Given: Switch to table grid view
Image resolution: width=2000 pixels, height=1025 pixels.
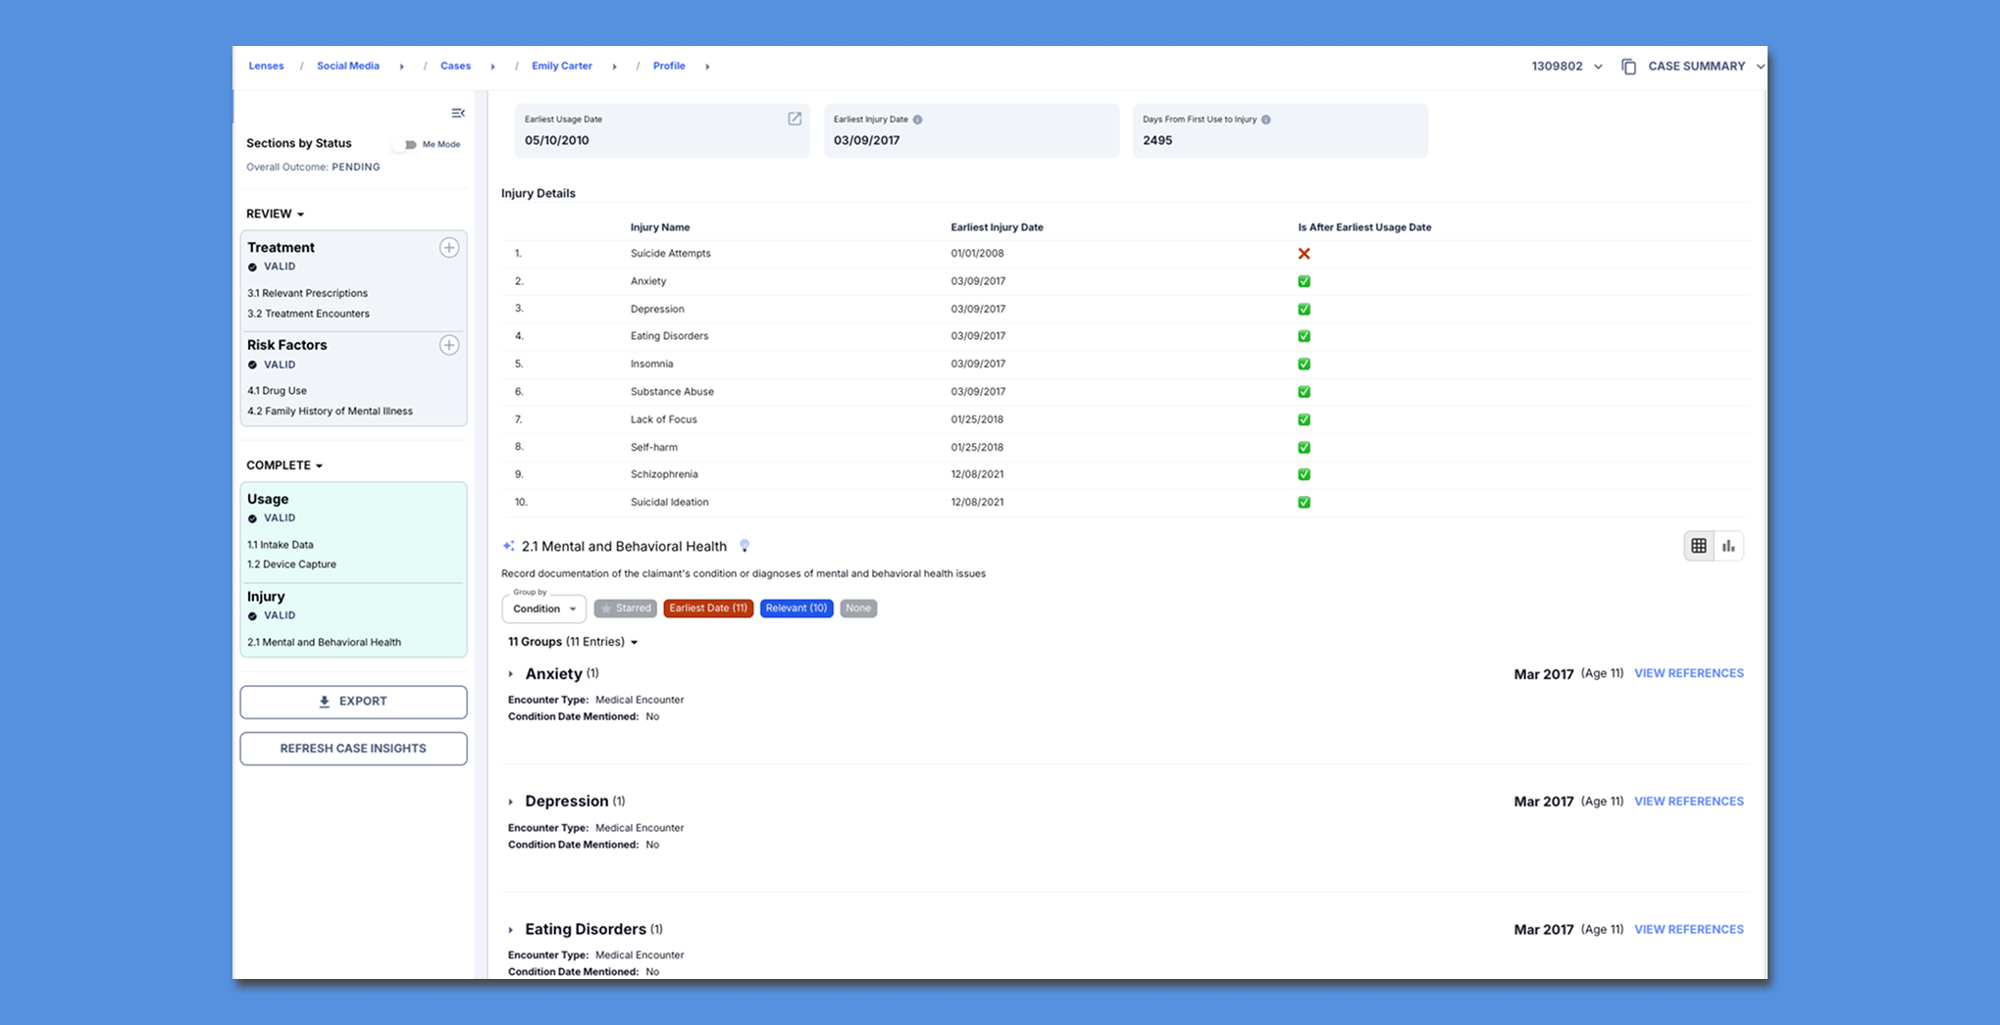Looking at the screenshot, I should 1699,546.
